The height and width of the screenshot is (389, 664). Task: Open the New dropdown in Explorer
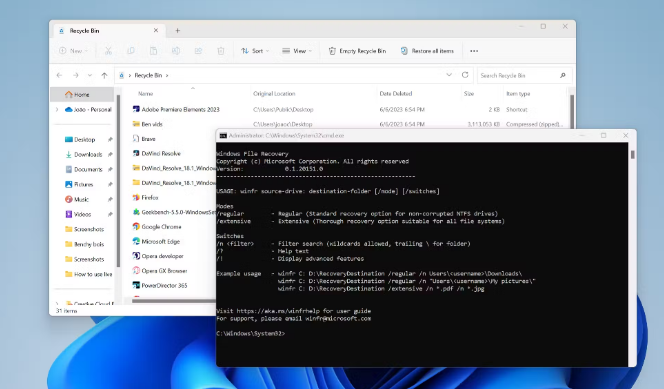click(74, 51)
